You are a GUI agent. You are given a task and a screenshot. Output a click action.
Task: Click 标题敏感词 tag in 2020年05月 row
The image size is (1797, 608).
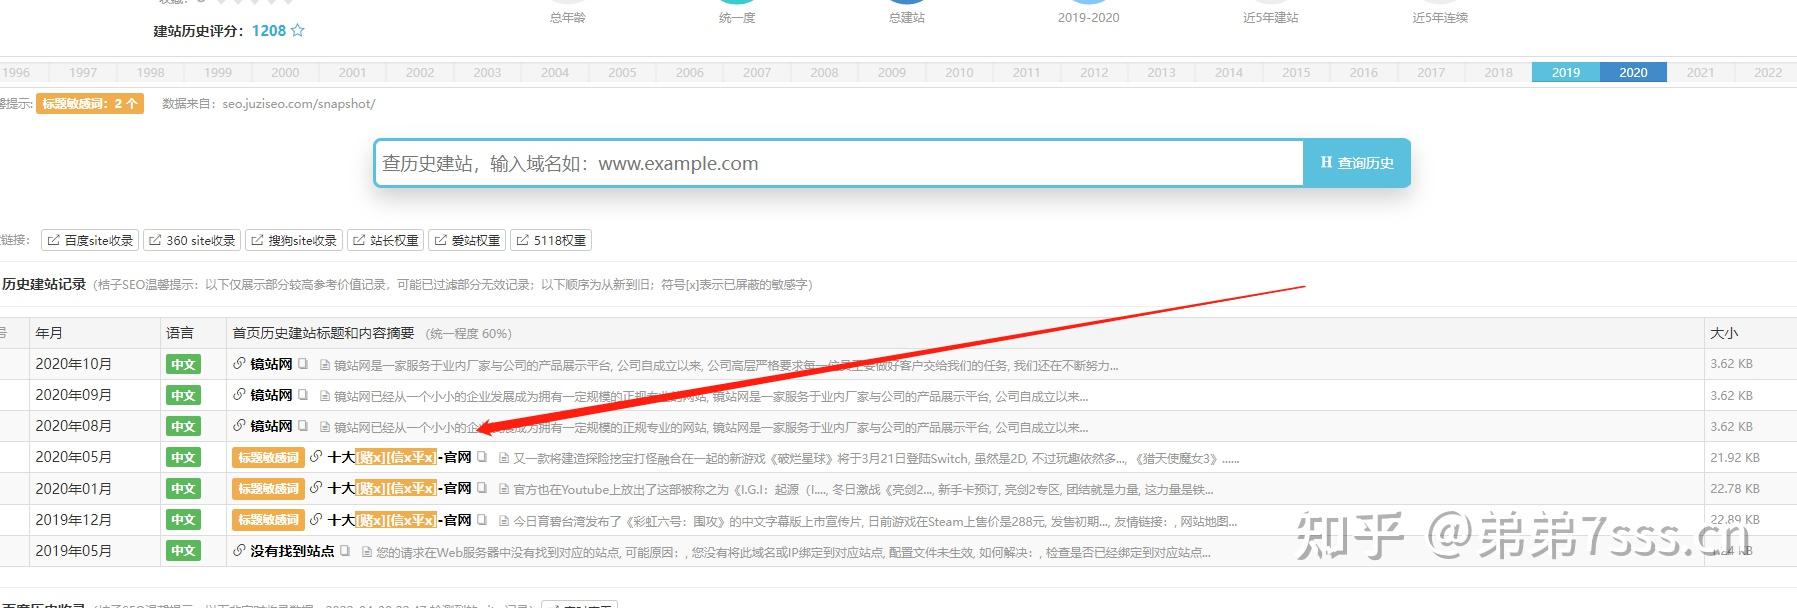coord(268,458)
